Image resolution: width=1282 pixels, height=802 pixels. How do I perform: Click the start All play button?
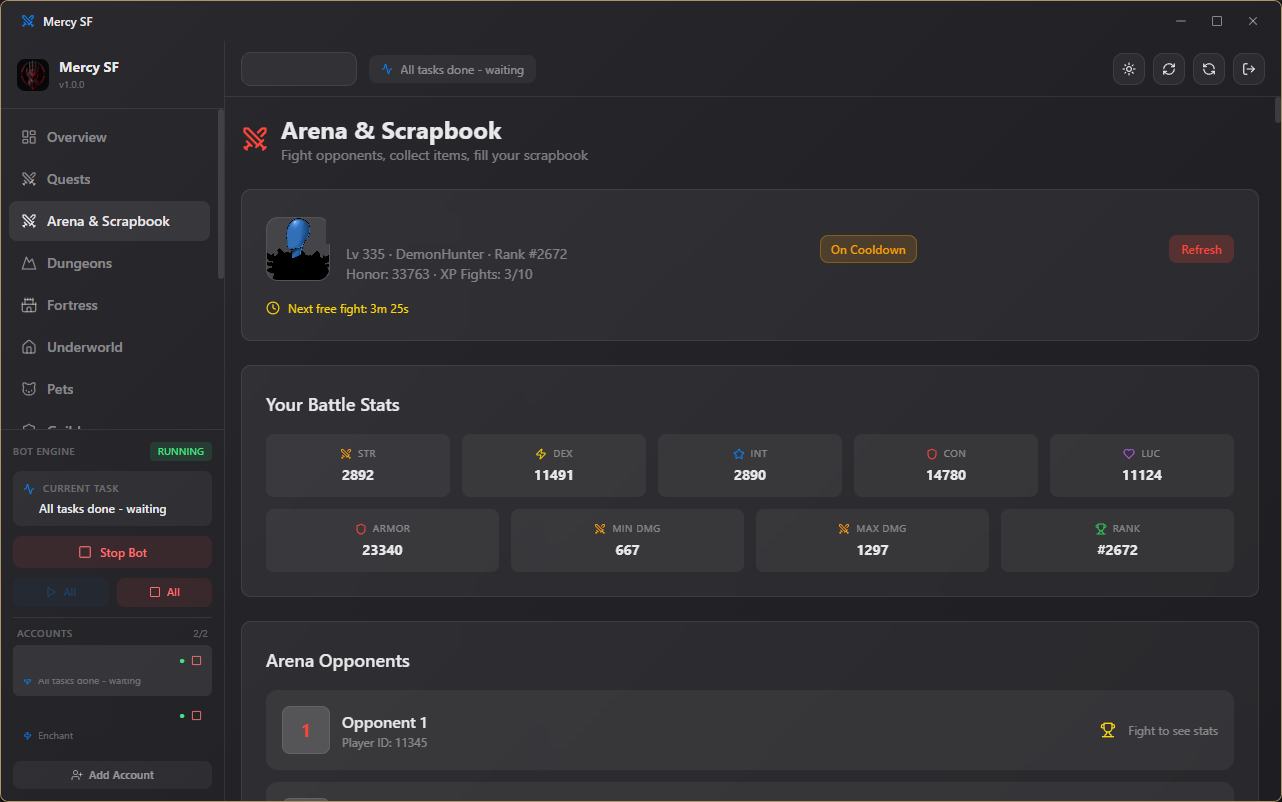click(x=61, y=592)
